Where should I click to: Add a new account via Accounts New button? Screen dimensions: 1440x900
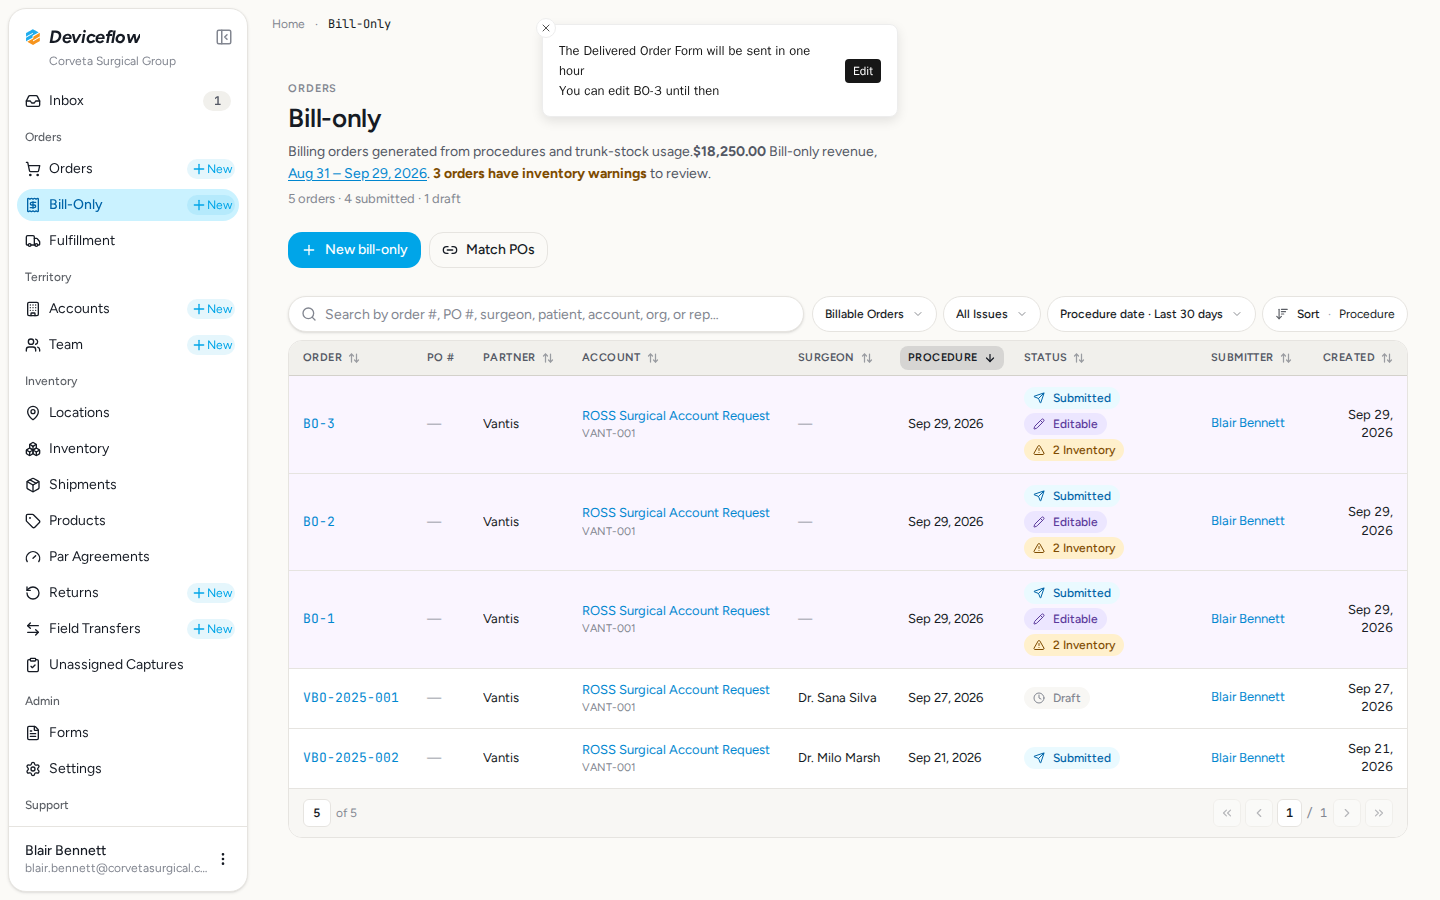[x=212, y=309]
